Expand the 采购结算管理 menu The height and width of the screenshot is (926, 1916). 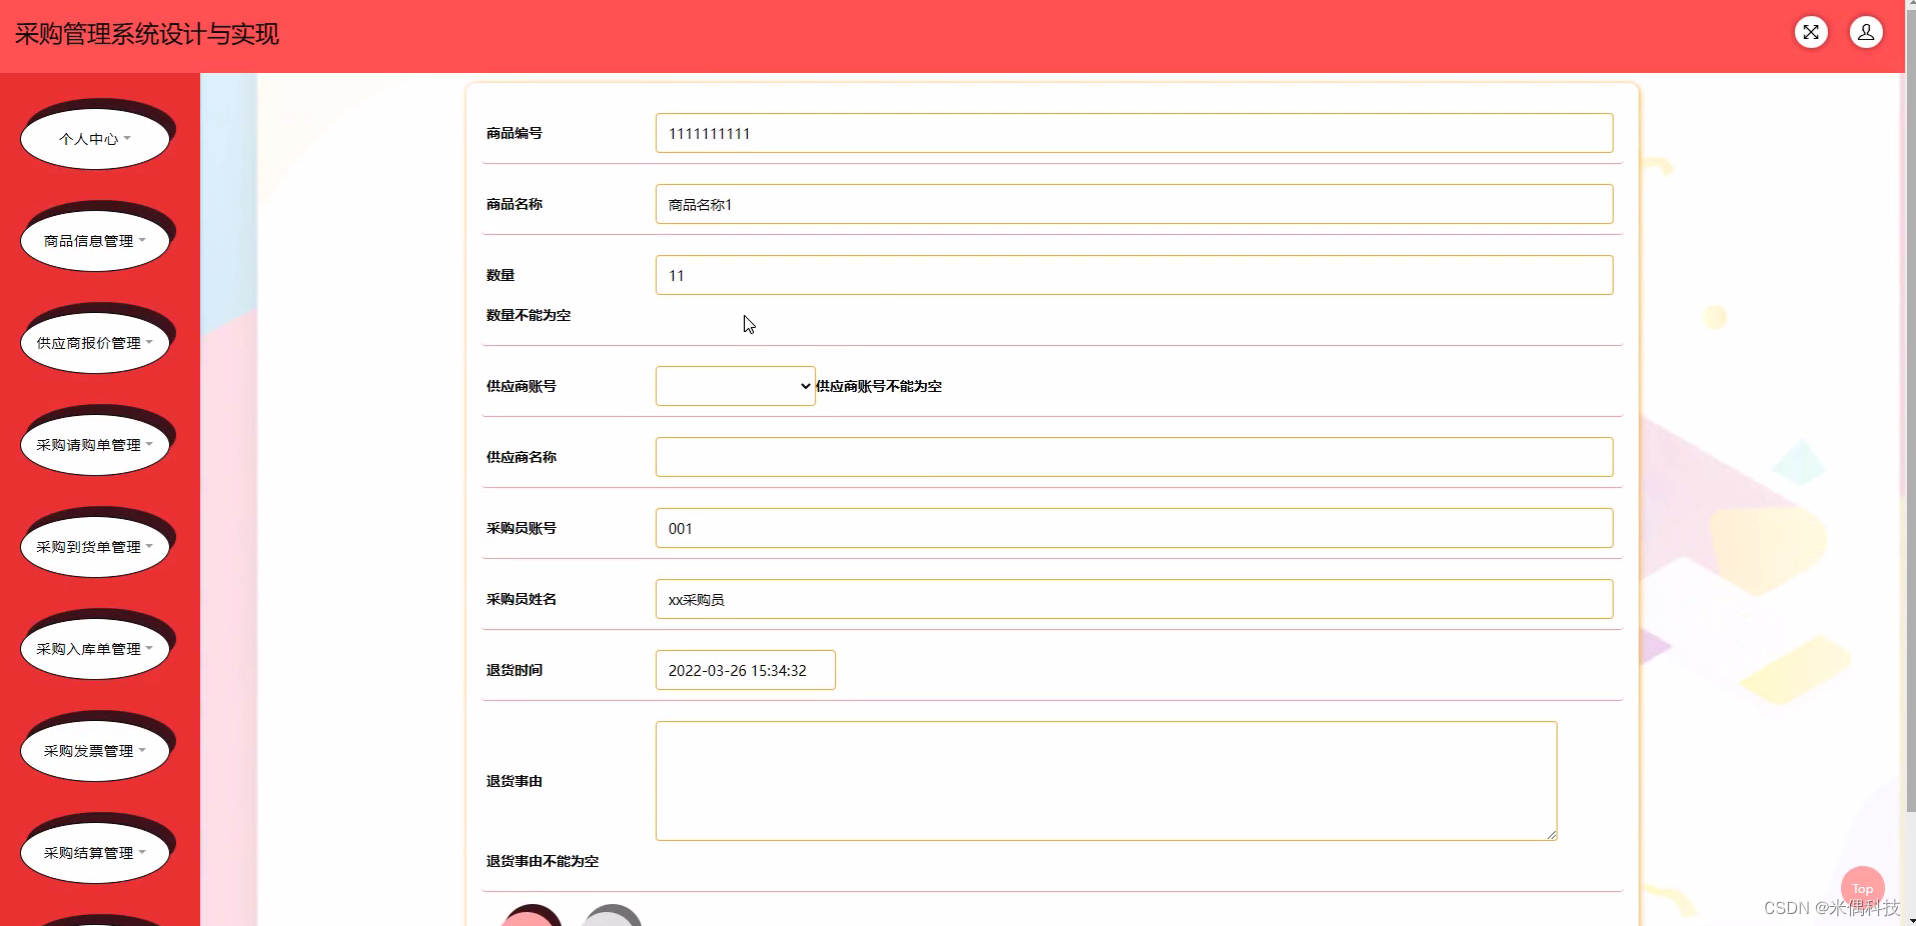pyautogui.click(x=95, y=853)
